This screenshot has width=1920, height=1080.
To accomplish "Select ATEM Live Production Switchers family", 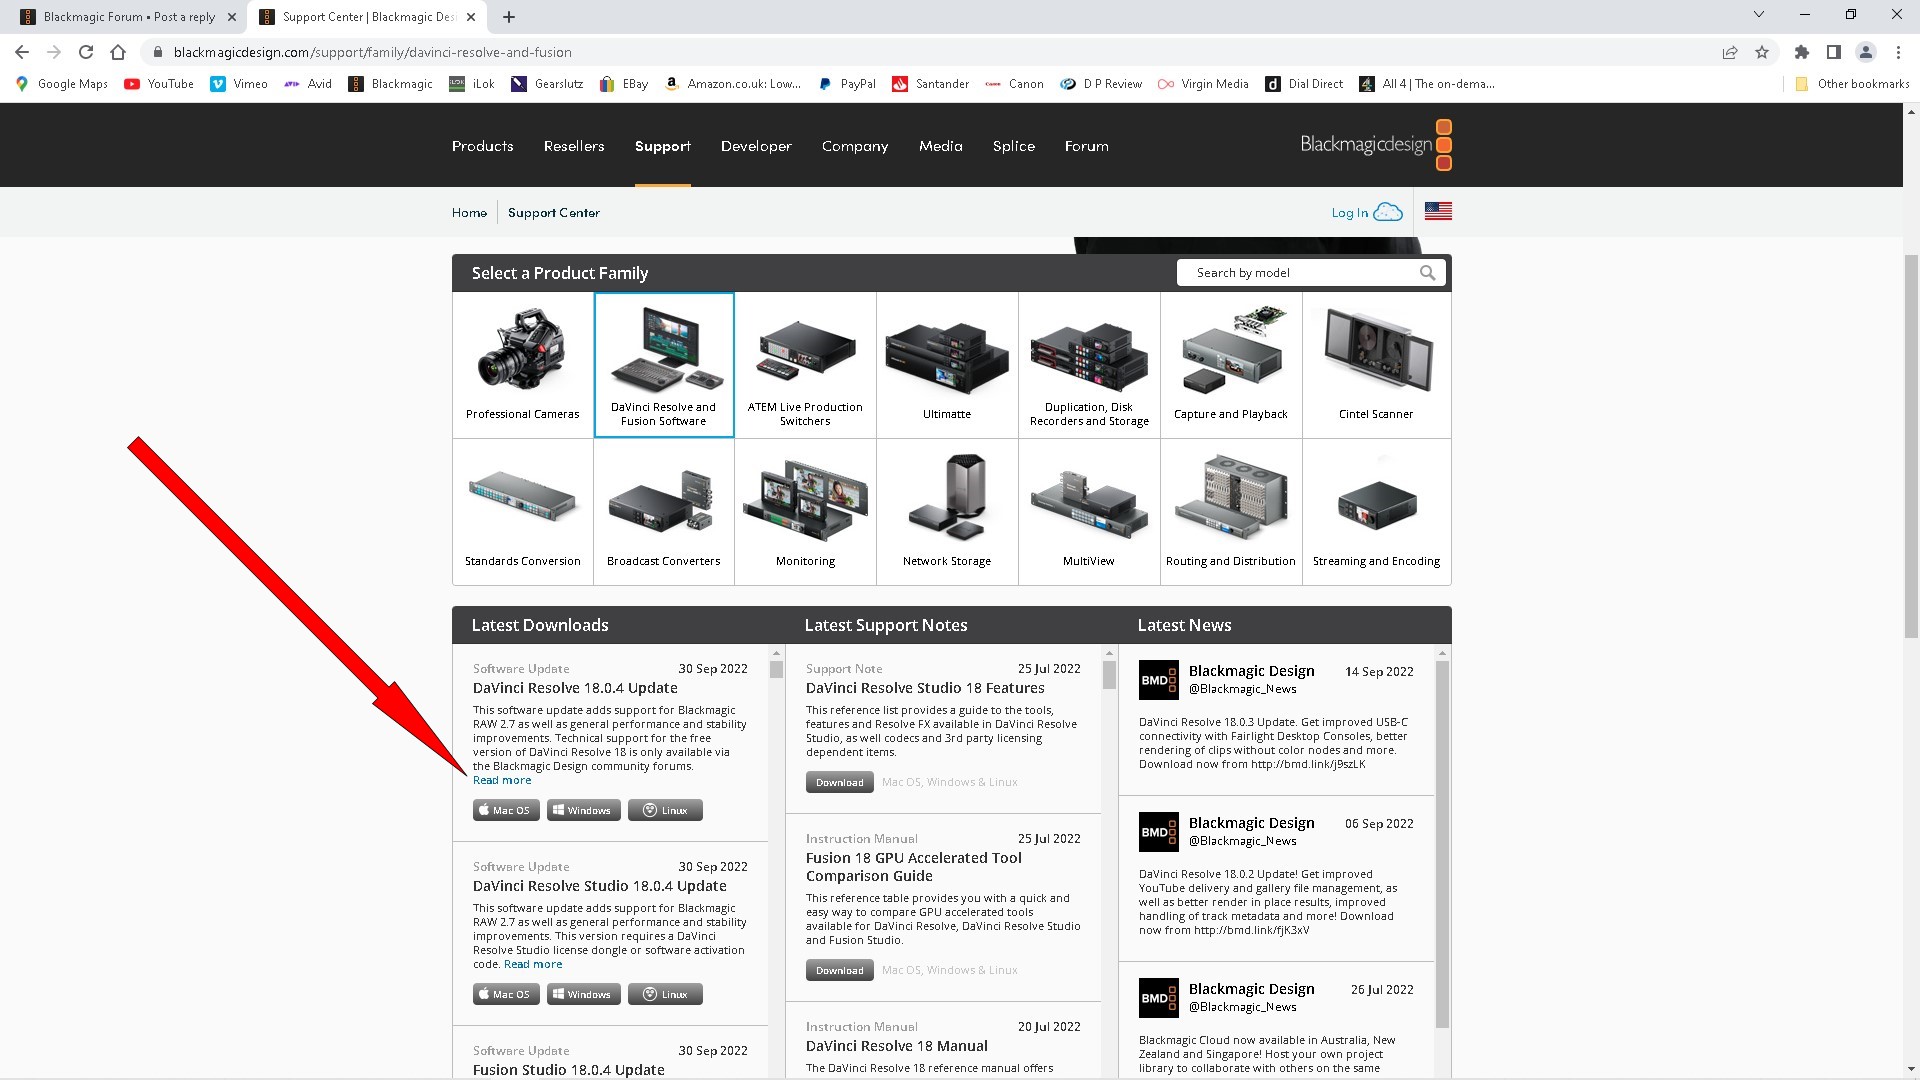I will pyautogui.click(x=805, y=365).
